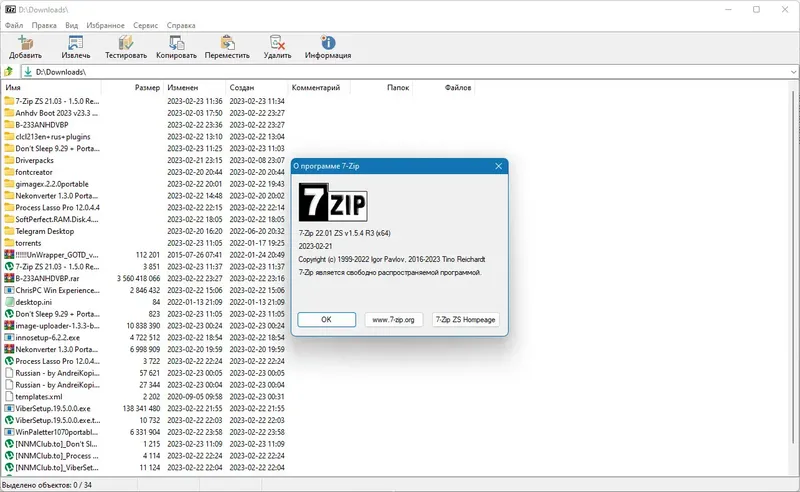The width and height of the screenshot is (800, 492).
Task: Go up one folder with green arrow icon
Action: (9, 72)
